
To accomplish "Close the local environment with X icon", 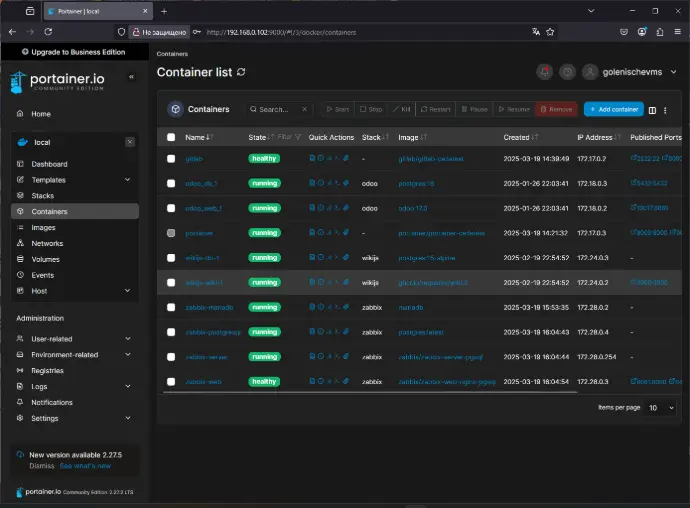I will point(130,142).
